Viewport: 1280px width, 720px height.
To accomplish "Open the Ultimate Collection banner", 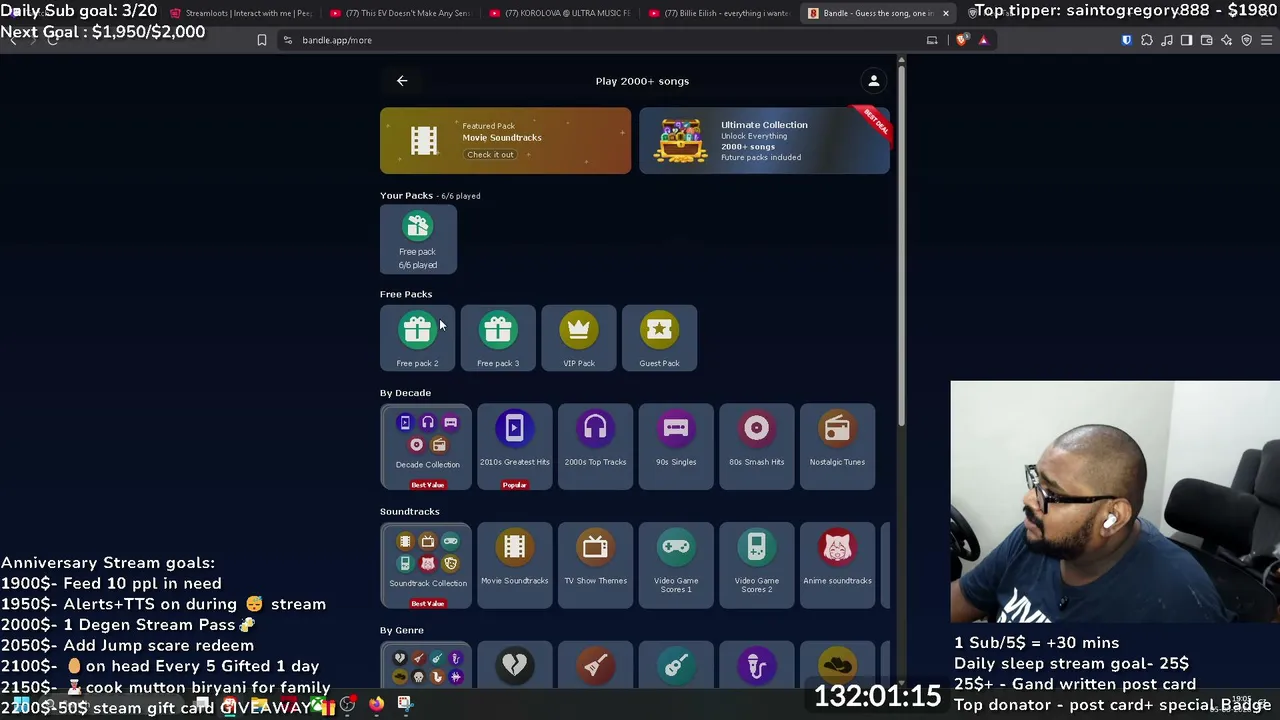I will [x=764, y=141].
